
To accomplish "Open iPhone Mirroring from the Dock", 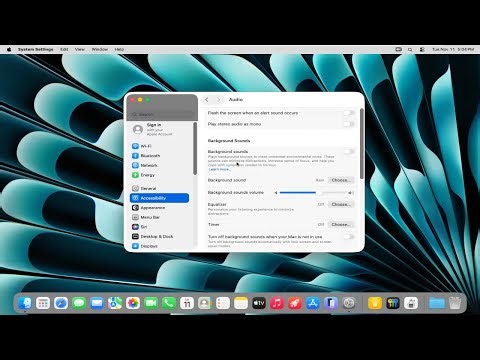I will [331, 303].
